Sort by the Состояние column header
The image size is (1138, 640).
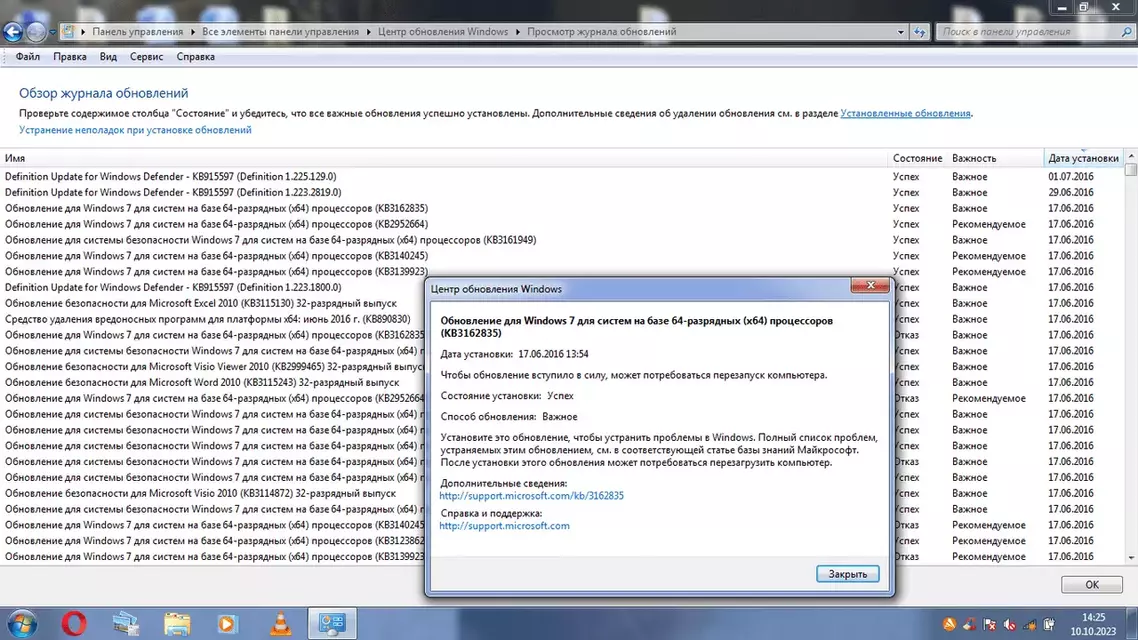point(917,158)
